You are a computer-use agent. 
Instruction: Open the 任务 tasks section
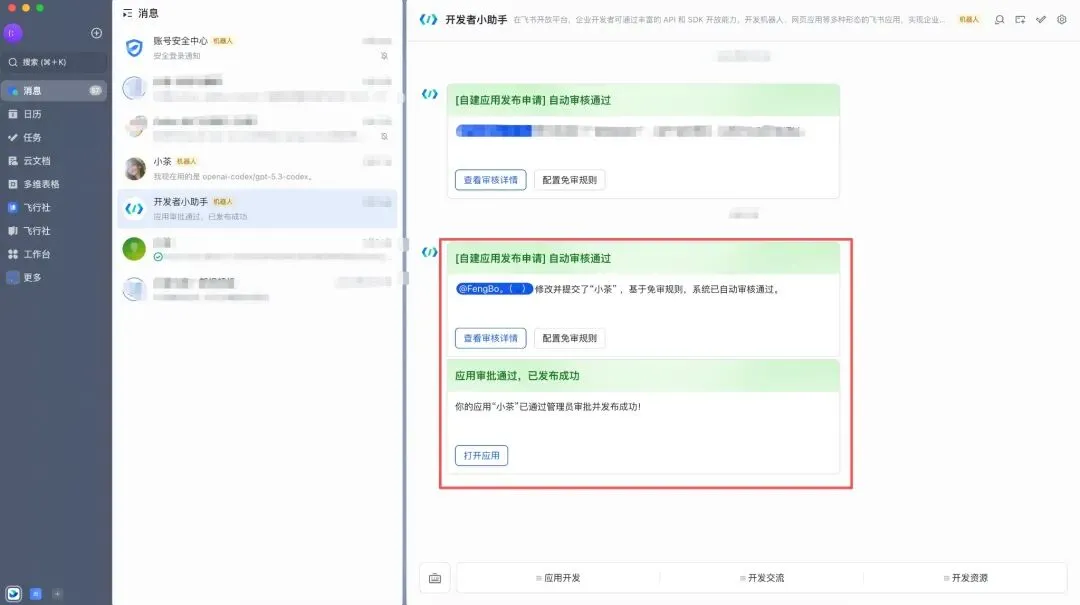coord(55,137)
